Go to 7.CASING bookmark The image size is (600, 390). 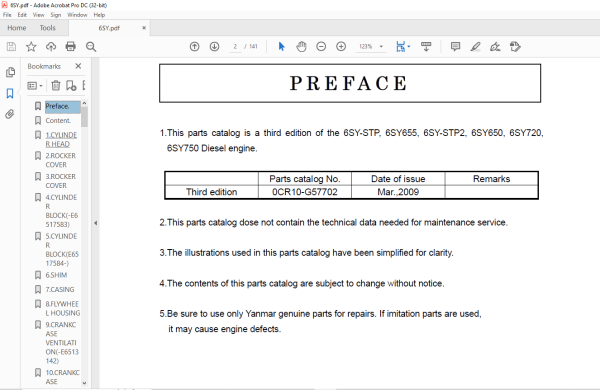click(60, 290)
